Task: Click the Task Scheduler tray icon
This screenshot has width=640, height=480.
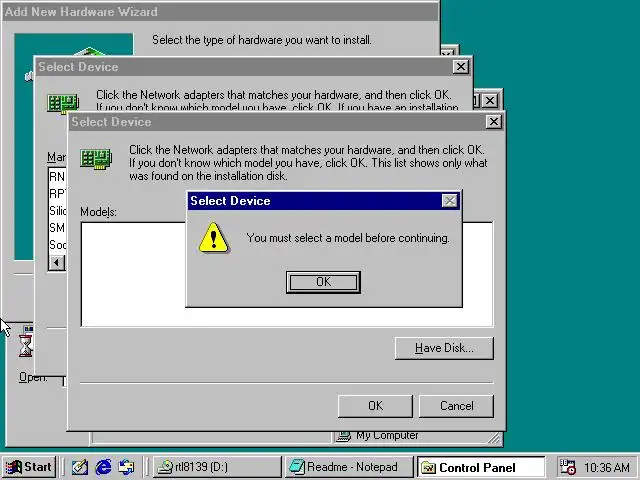Action: coord(567,467)
